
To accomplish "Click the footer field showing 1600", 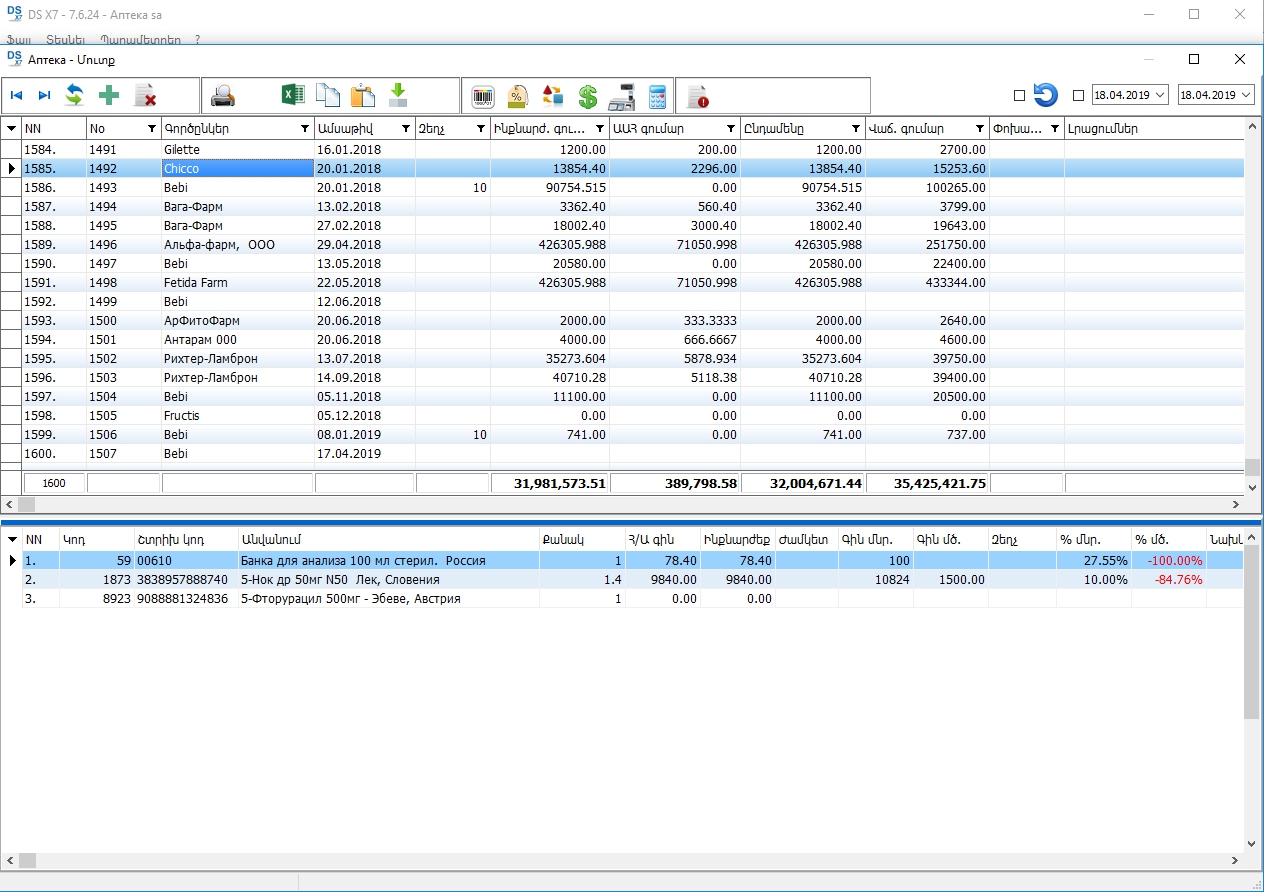I will coord(54,483).
